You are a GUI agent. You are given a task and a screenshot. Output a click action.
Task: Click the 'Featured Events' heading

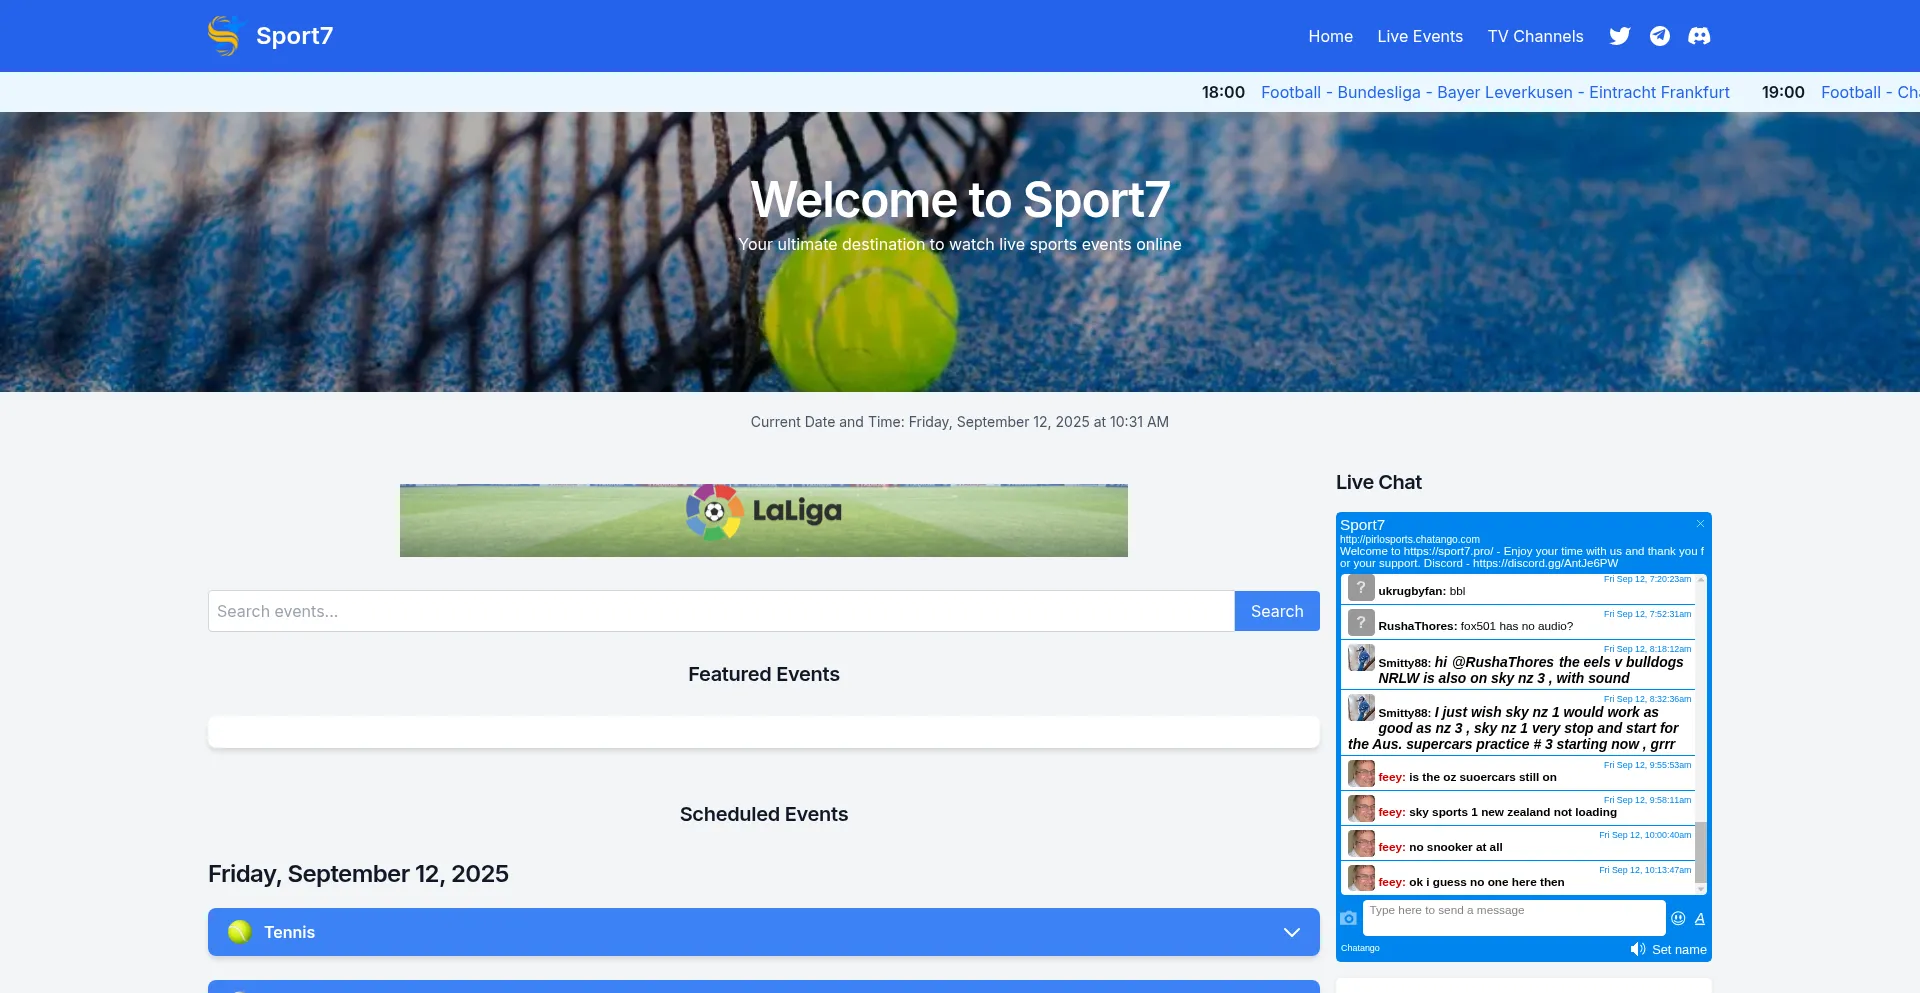(x=764, y=674)
